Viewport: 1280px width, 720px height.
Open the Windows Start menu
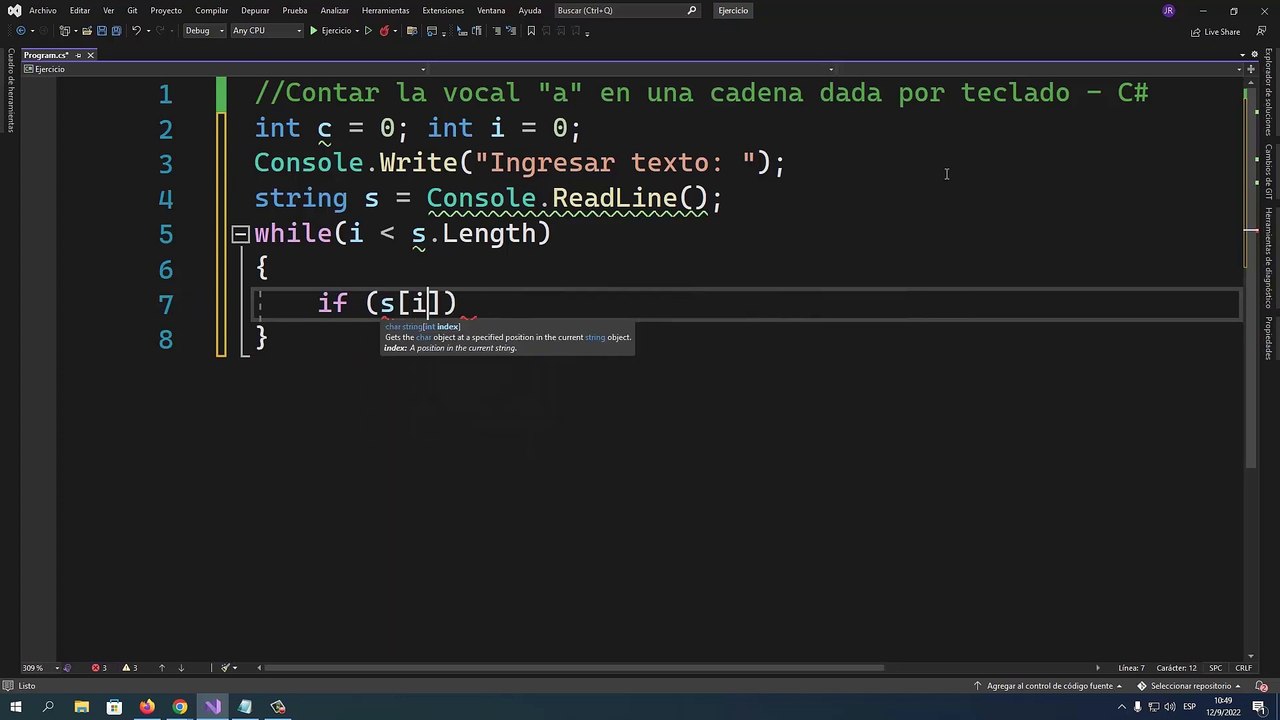click(x=15, y=707)
